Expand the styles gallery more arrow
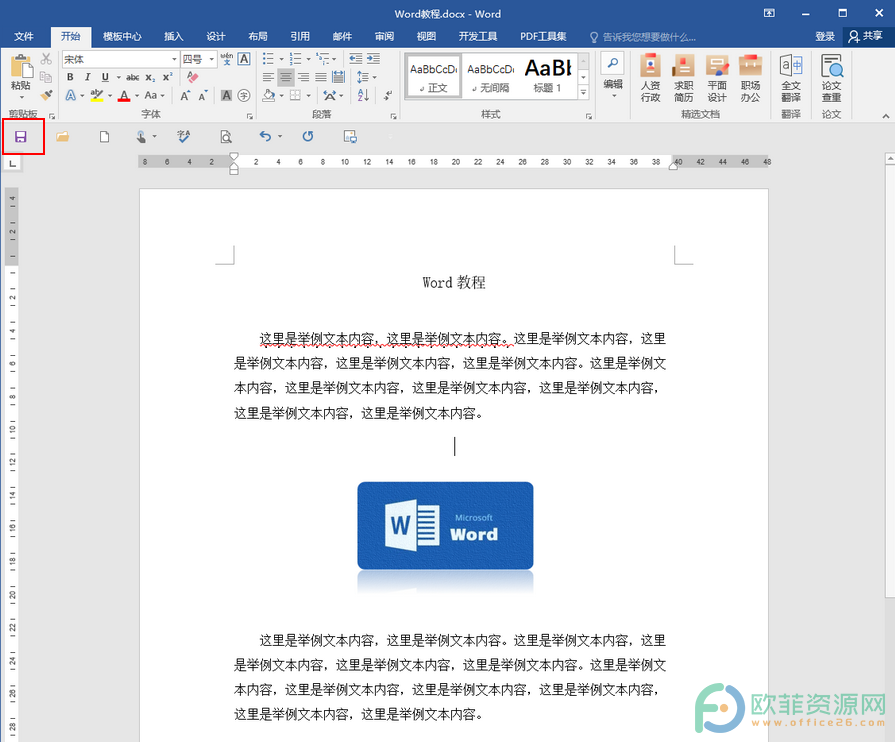This screenshot has height=742, width=895. 583,92
